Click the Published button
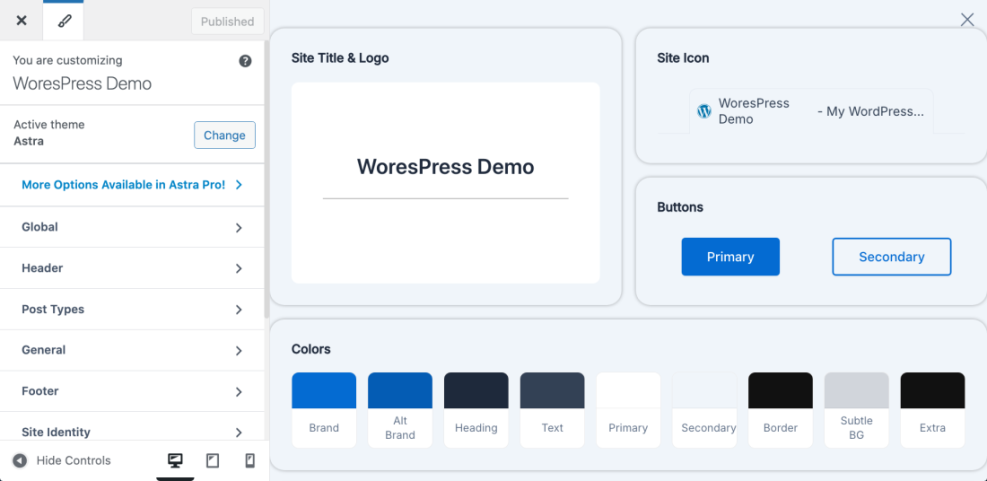The width and height of the screenshot is (987, 481). click(x=227, y=21)
